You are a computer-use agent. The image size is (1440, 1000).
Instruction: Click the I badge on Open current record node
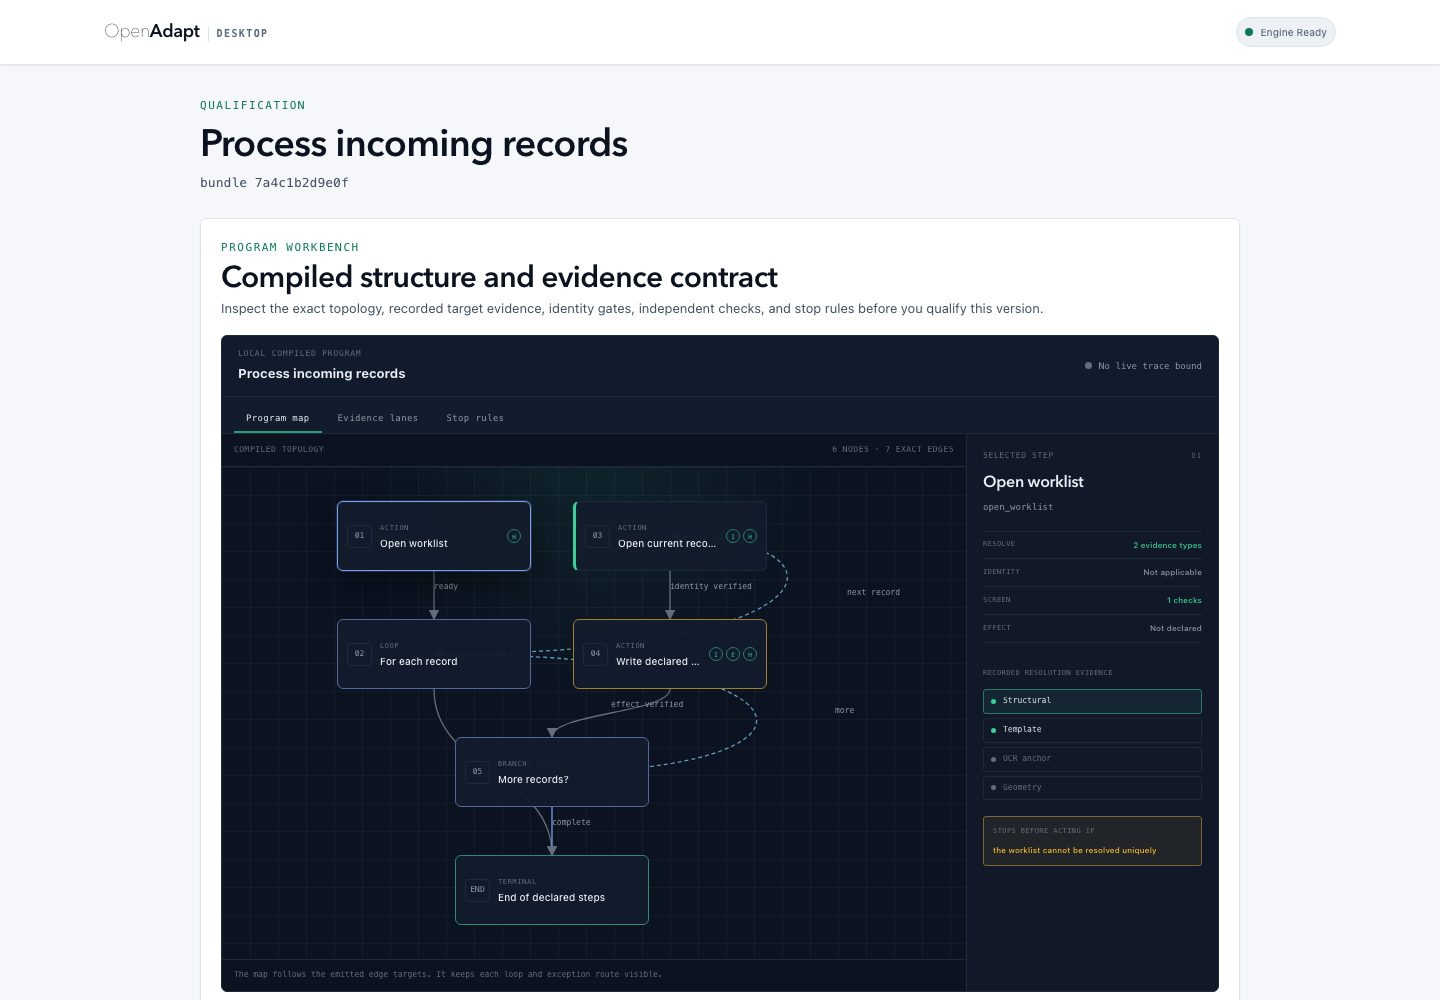(x=733, y=536)
